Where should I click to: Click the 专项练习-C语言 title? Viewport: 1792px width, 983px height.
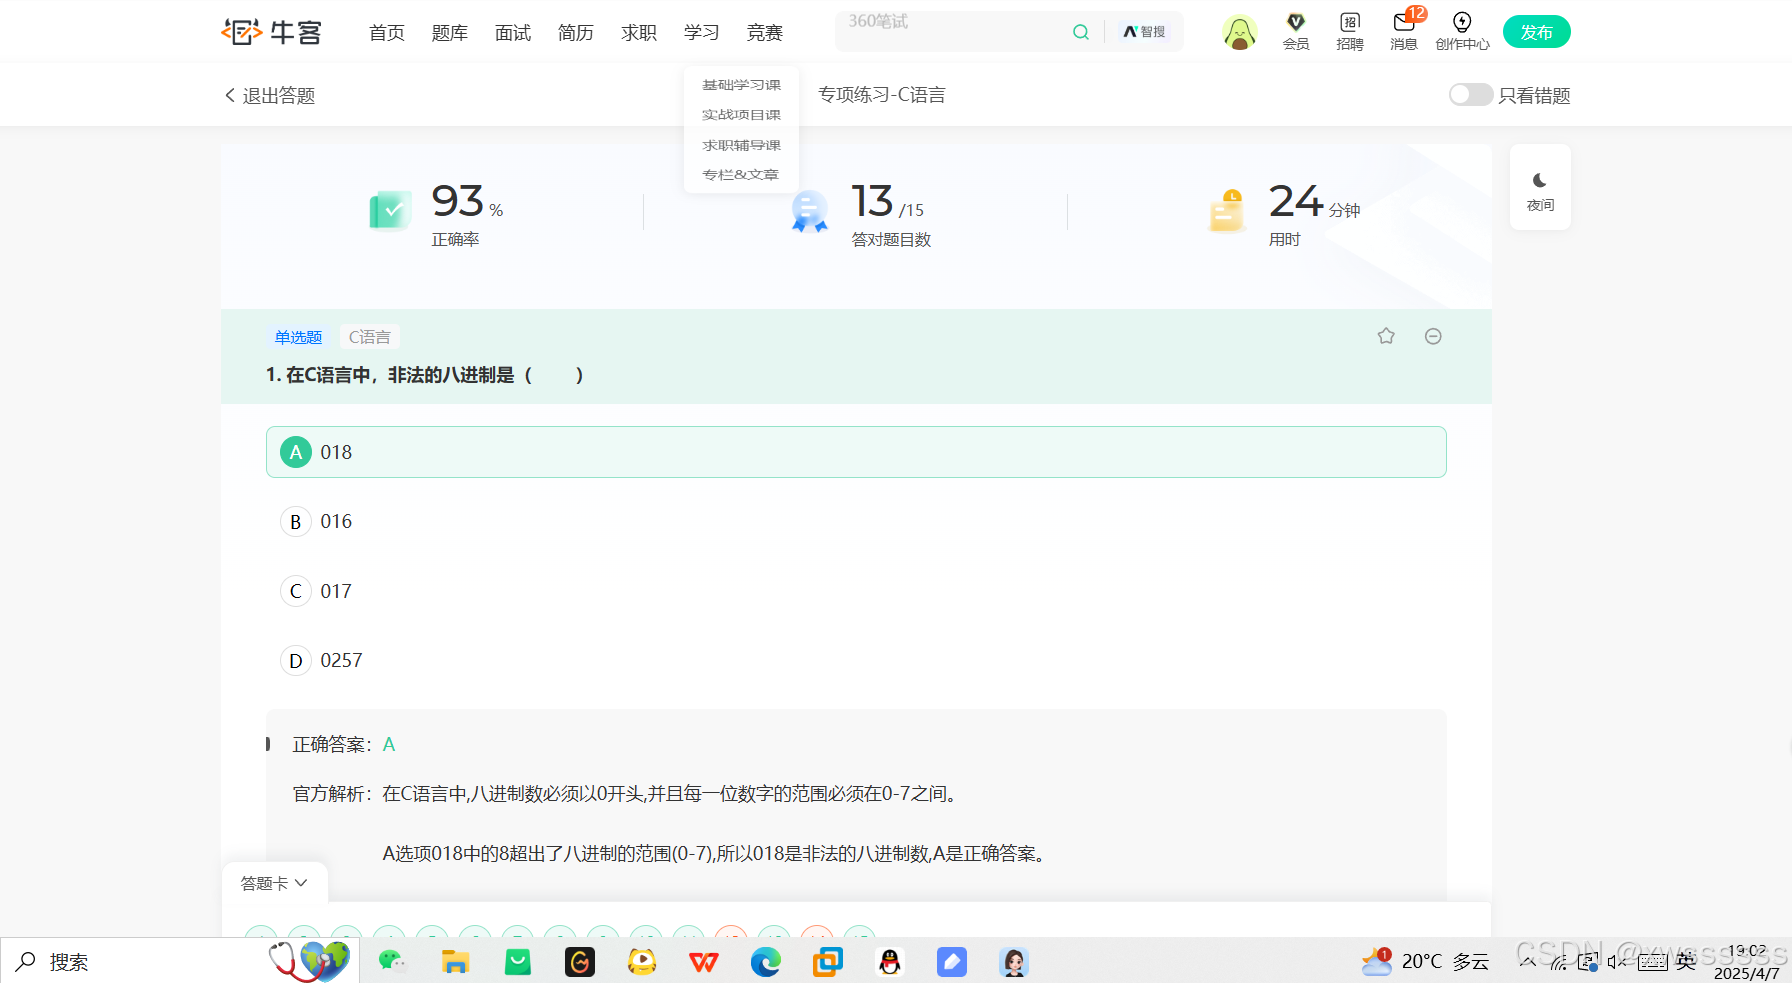[x=882, y=95]
